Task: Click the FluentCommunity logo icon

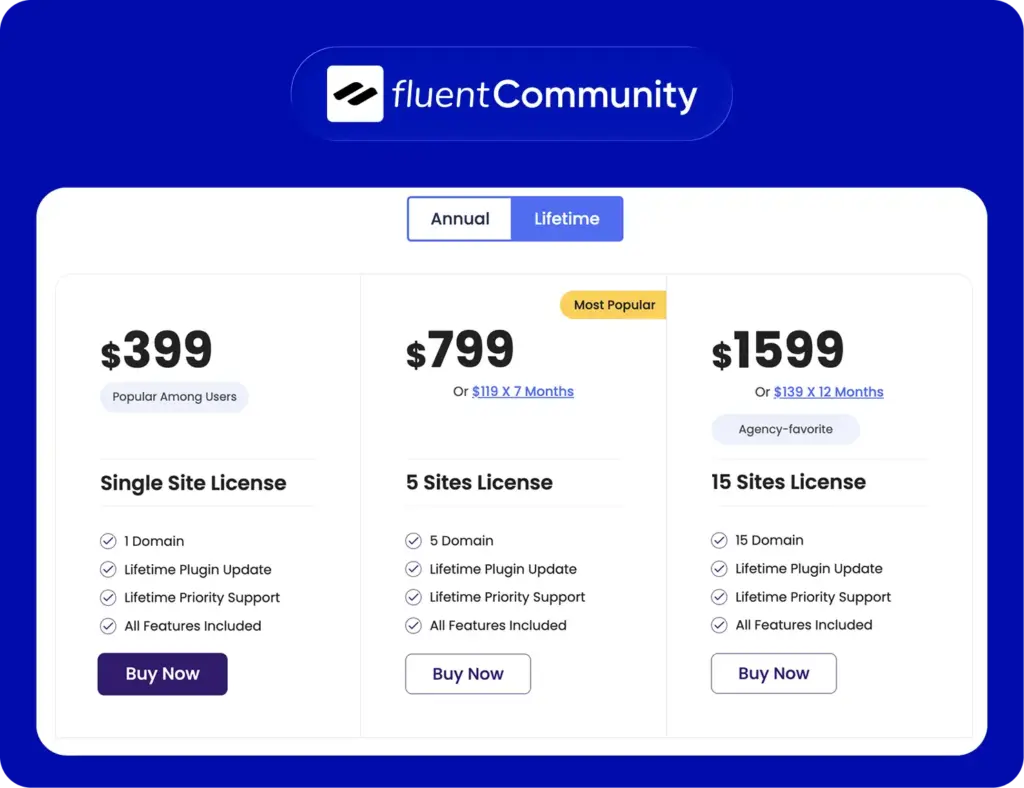Action: tap(355, 95)
